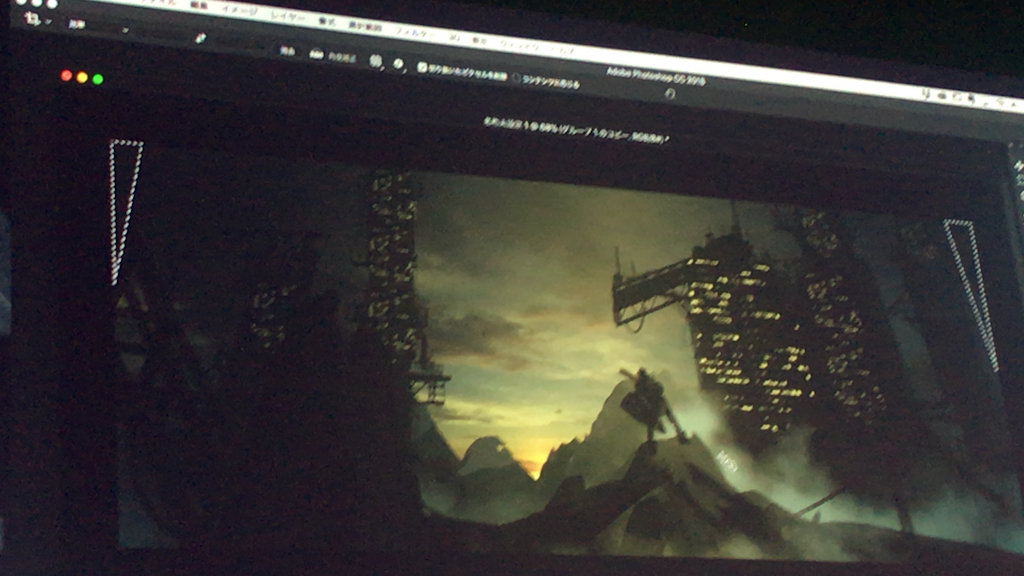Open the 選択範囲 menu
This screenshot has height=576, width=1024.
click(364, 26)
